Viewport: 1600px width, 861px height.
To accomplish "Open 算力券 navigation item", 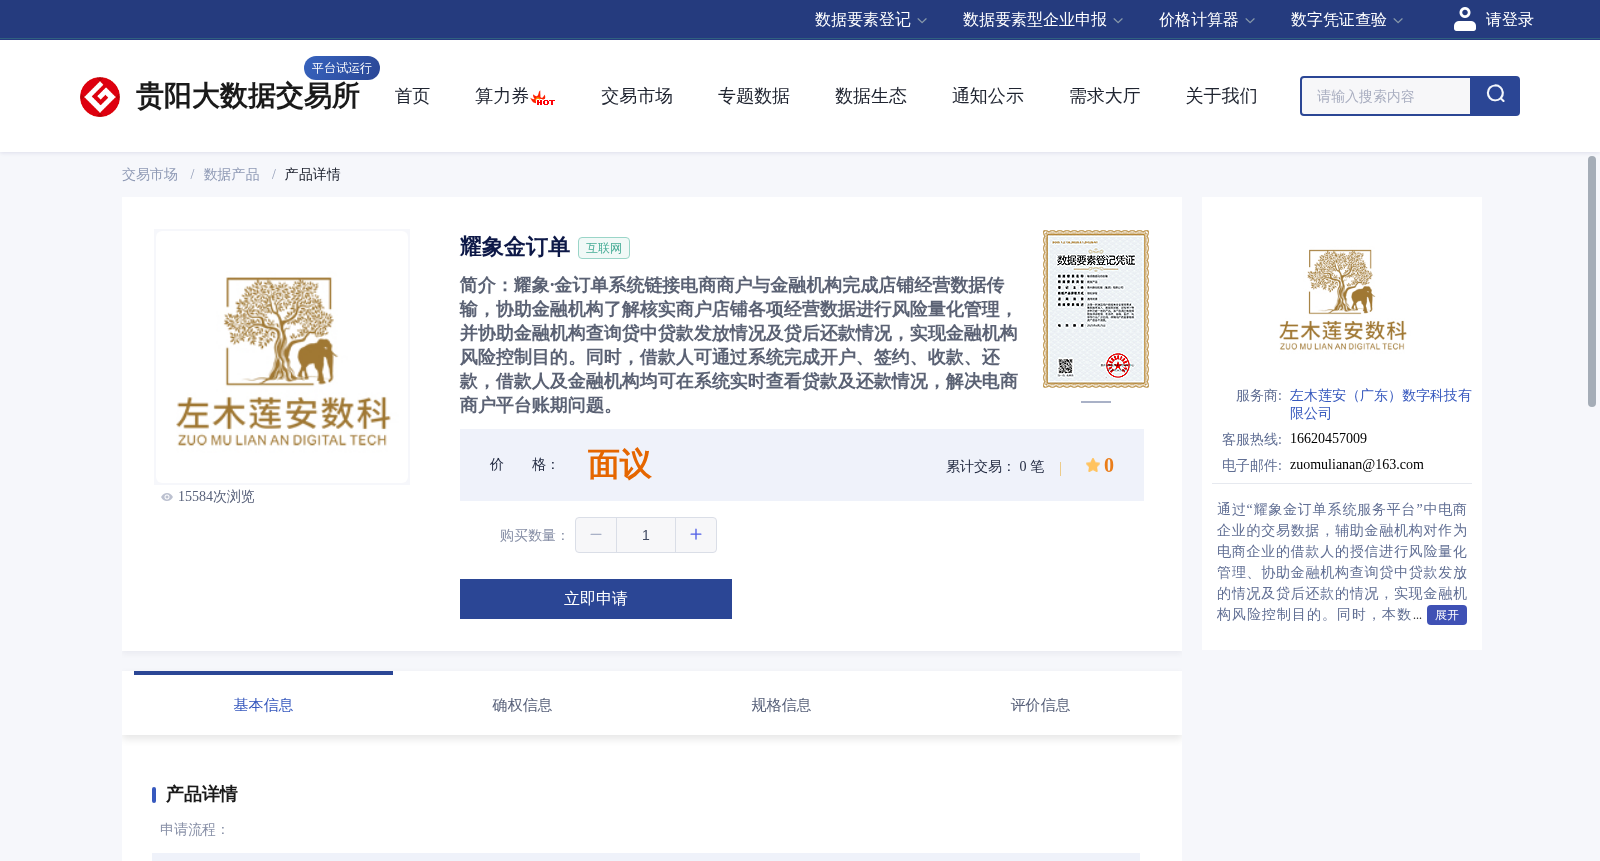I will point(502,96).
